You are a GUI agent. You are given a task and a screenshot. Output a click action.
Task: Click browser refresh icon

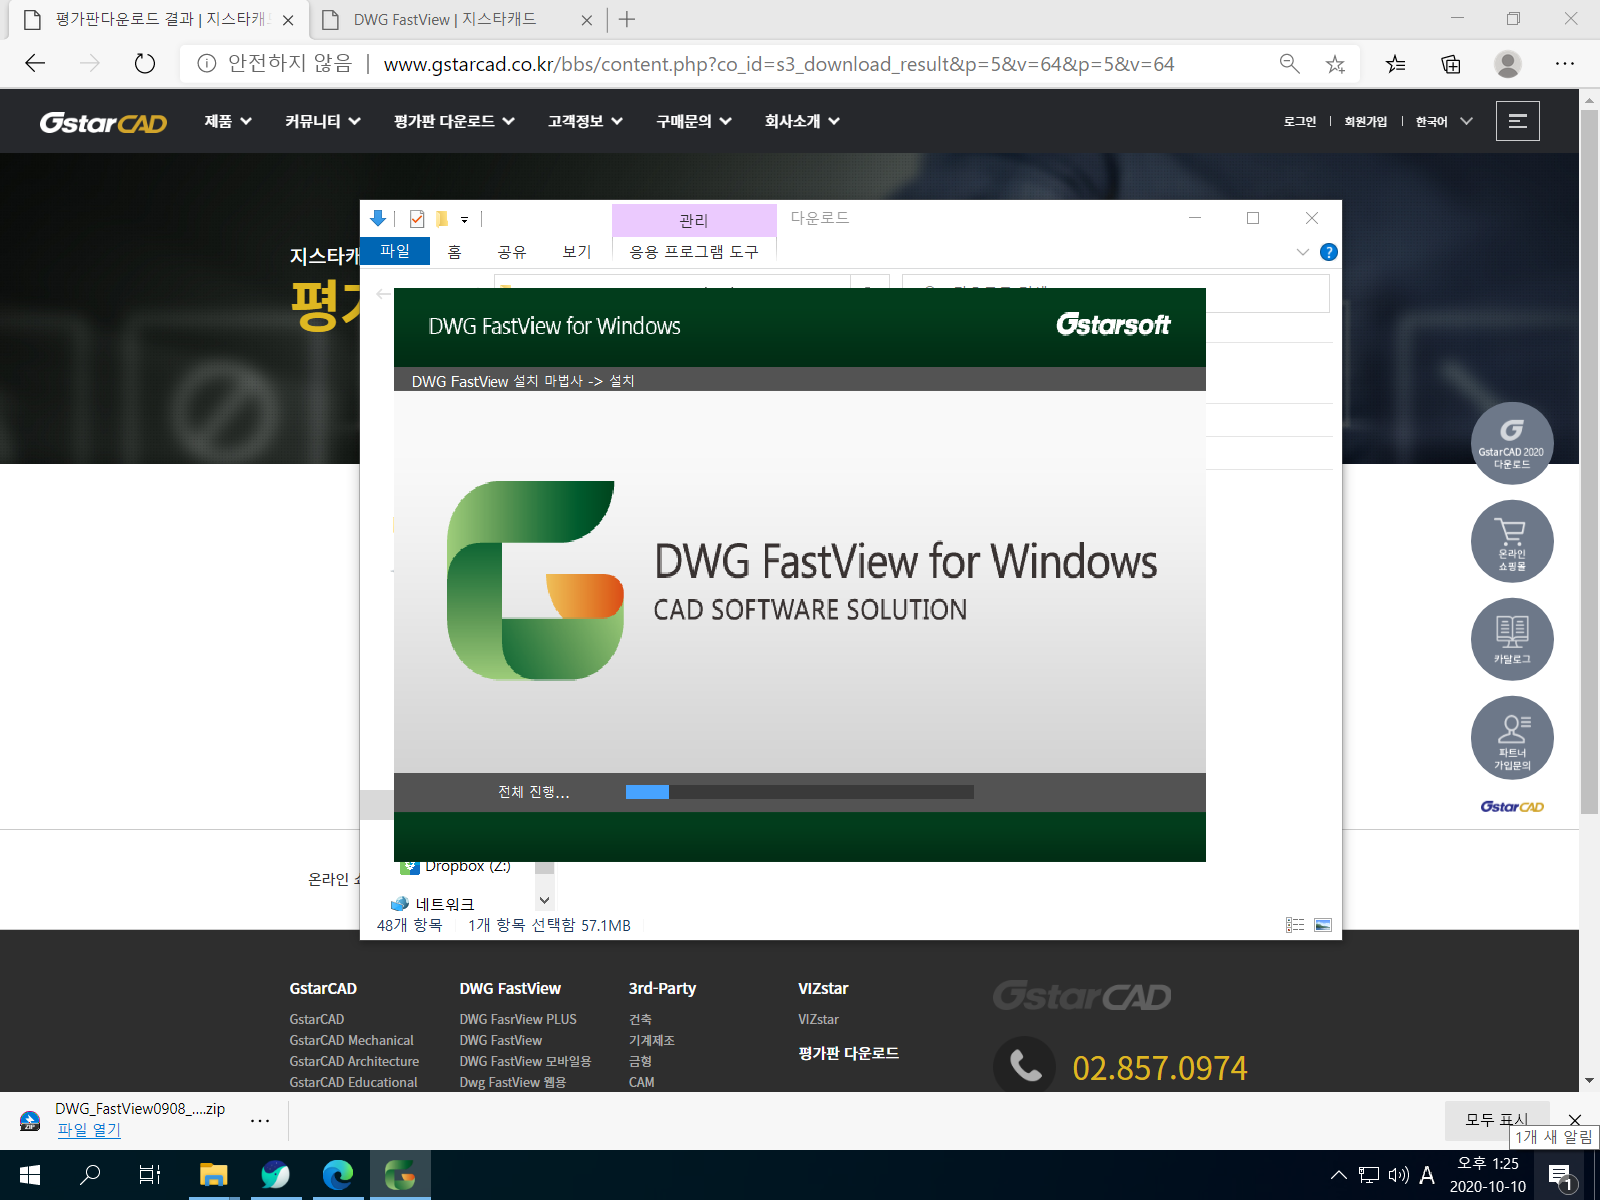[145, 64]
